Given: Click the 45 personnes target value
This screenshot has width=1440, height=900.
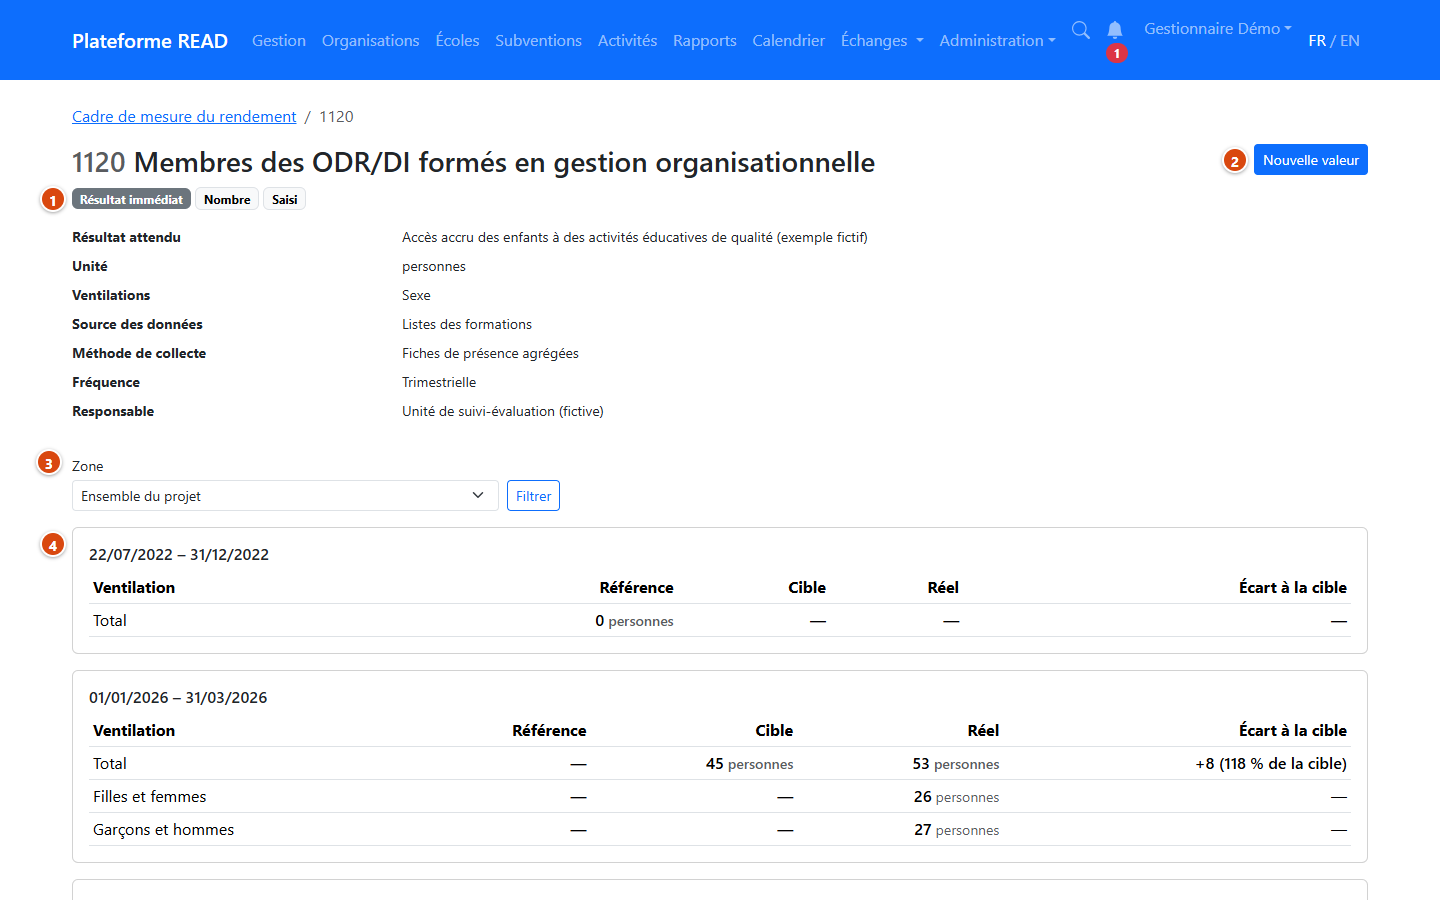Looking at the screenshot, I should tap(749, 764).
